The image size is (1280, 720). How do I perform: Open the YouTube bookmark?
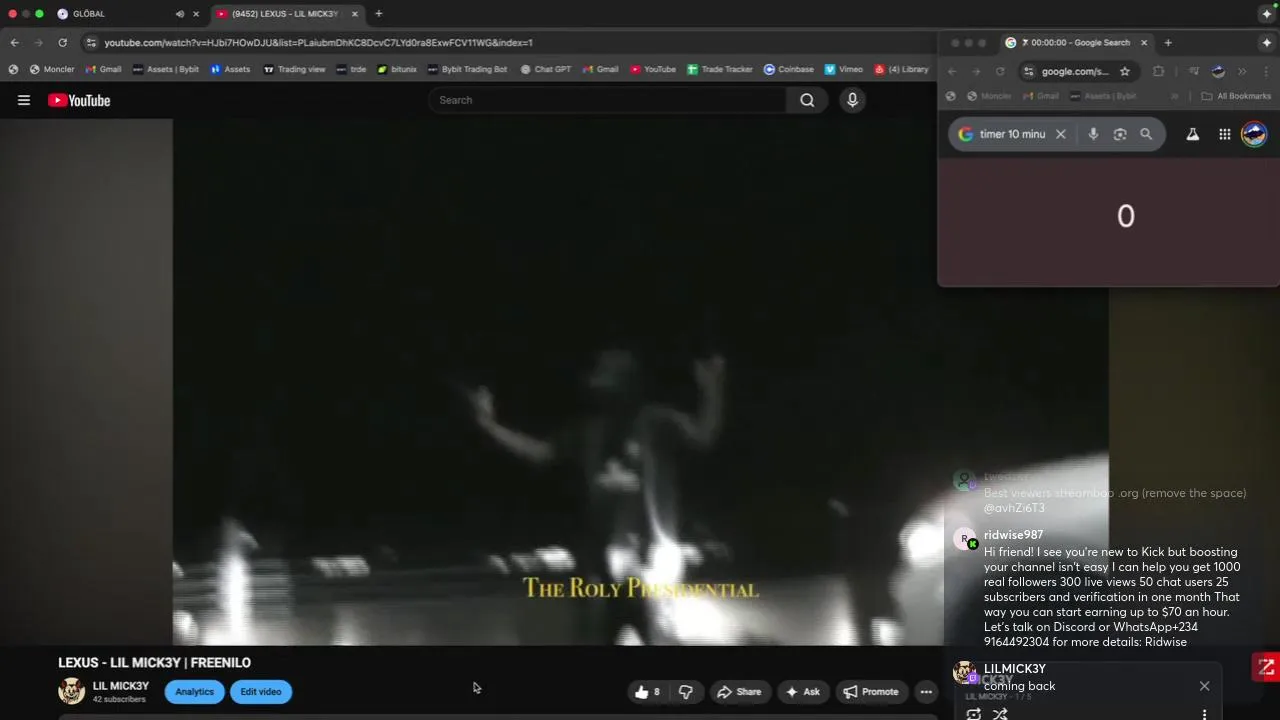coord(653,70)
